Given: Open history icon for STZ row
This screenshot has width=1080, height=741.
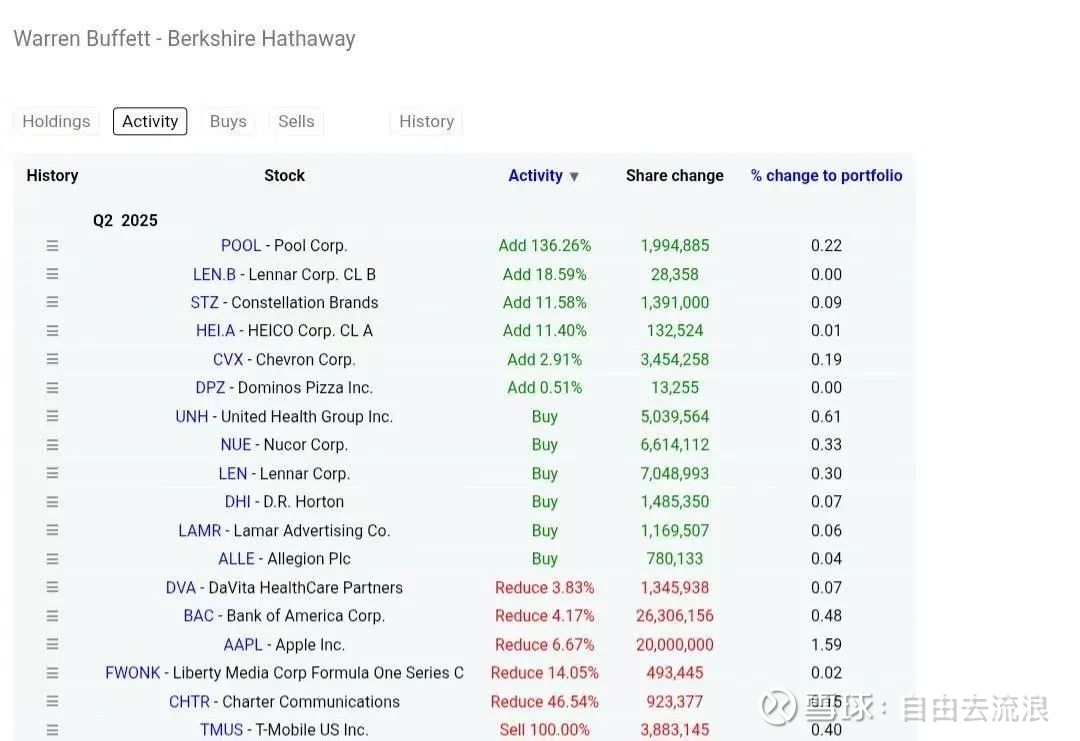Looking at the screenshot, I should tap(52, 302).
